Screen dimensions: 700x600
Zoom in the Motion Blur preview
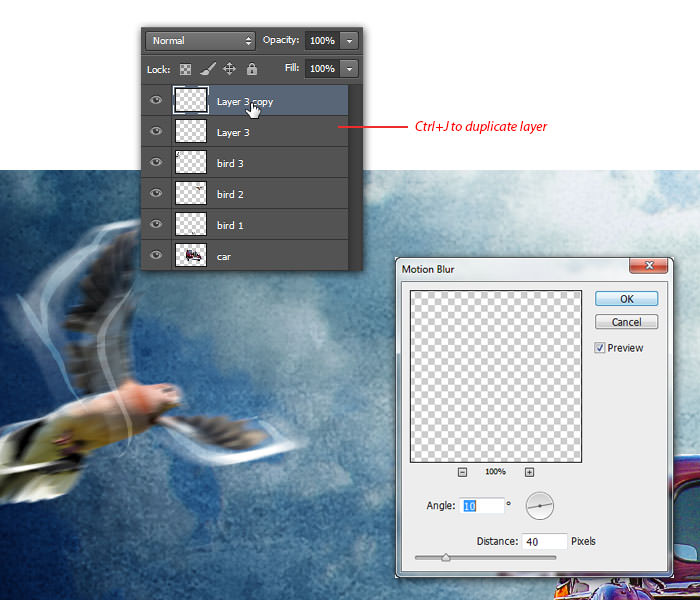pos(529,472)
